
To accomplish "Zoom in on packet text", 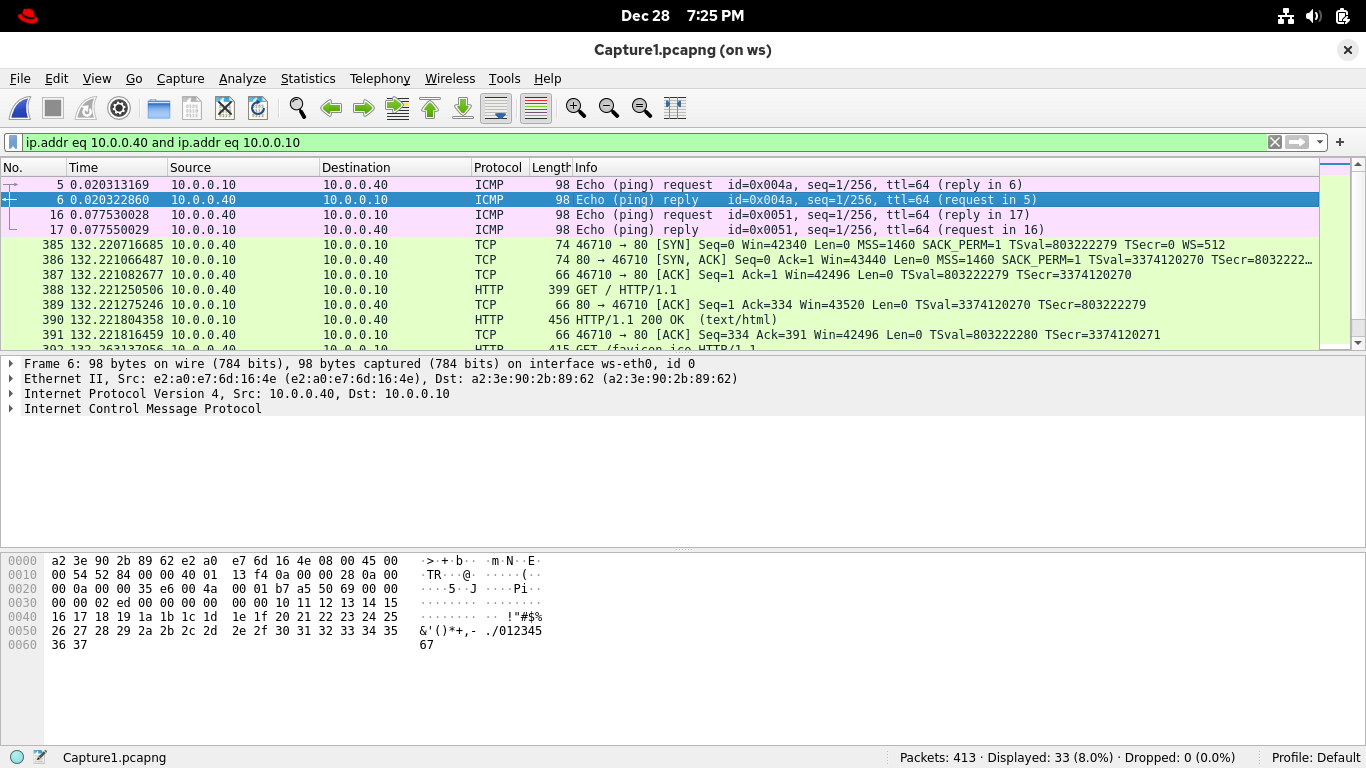I will coord(575,108).
